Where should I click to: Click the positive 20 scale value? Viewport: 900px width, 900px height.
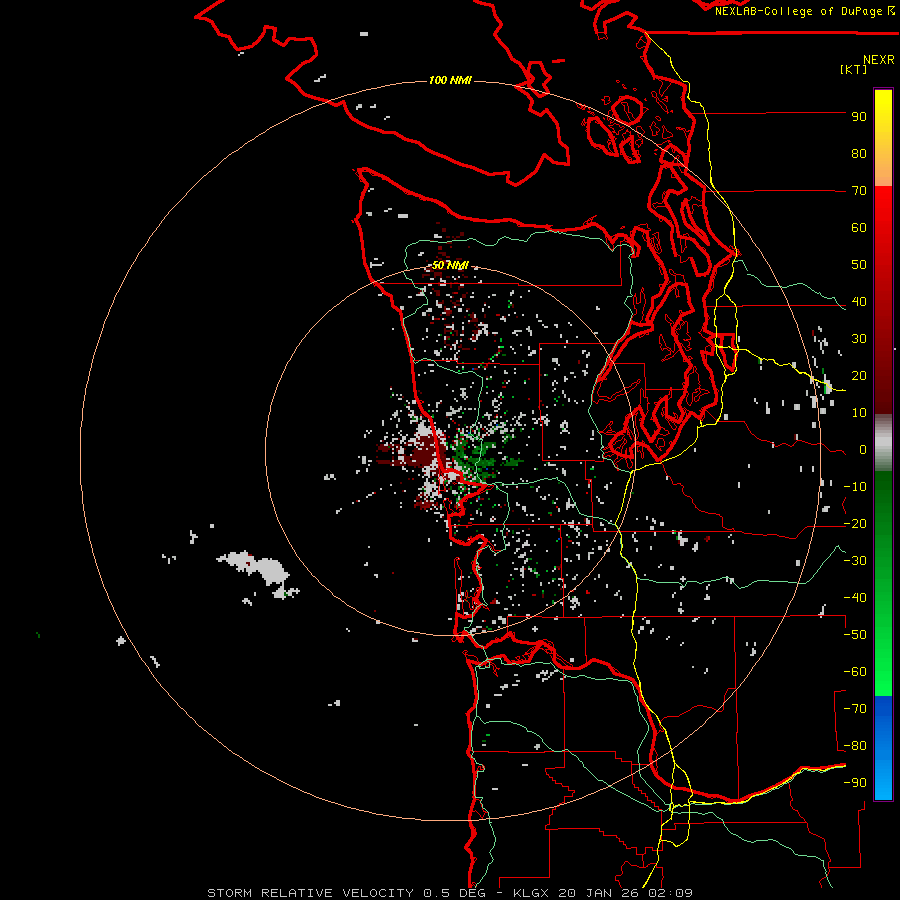pos(859,376)
